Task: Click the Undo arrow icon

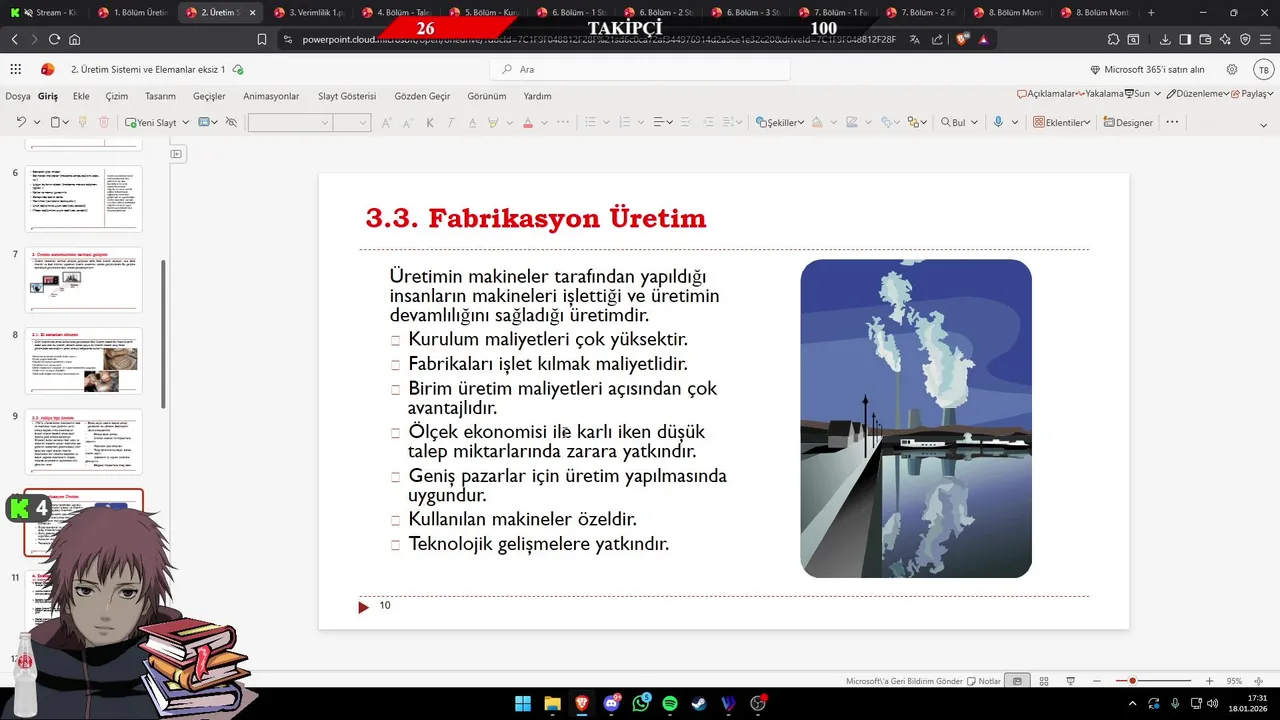Action: click(21, 122)
